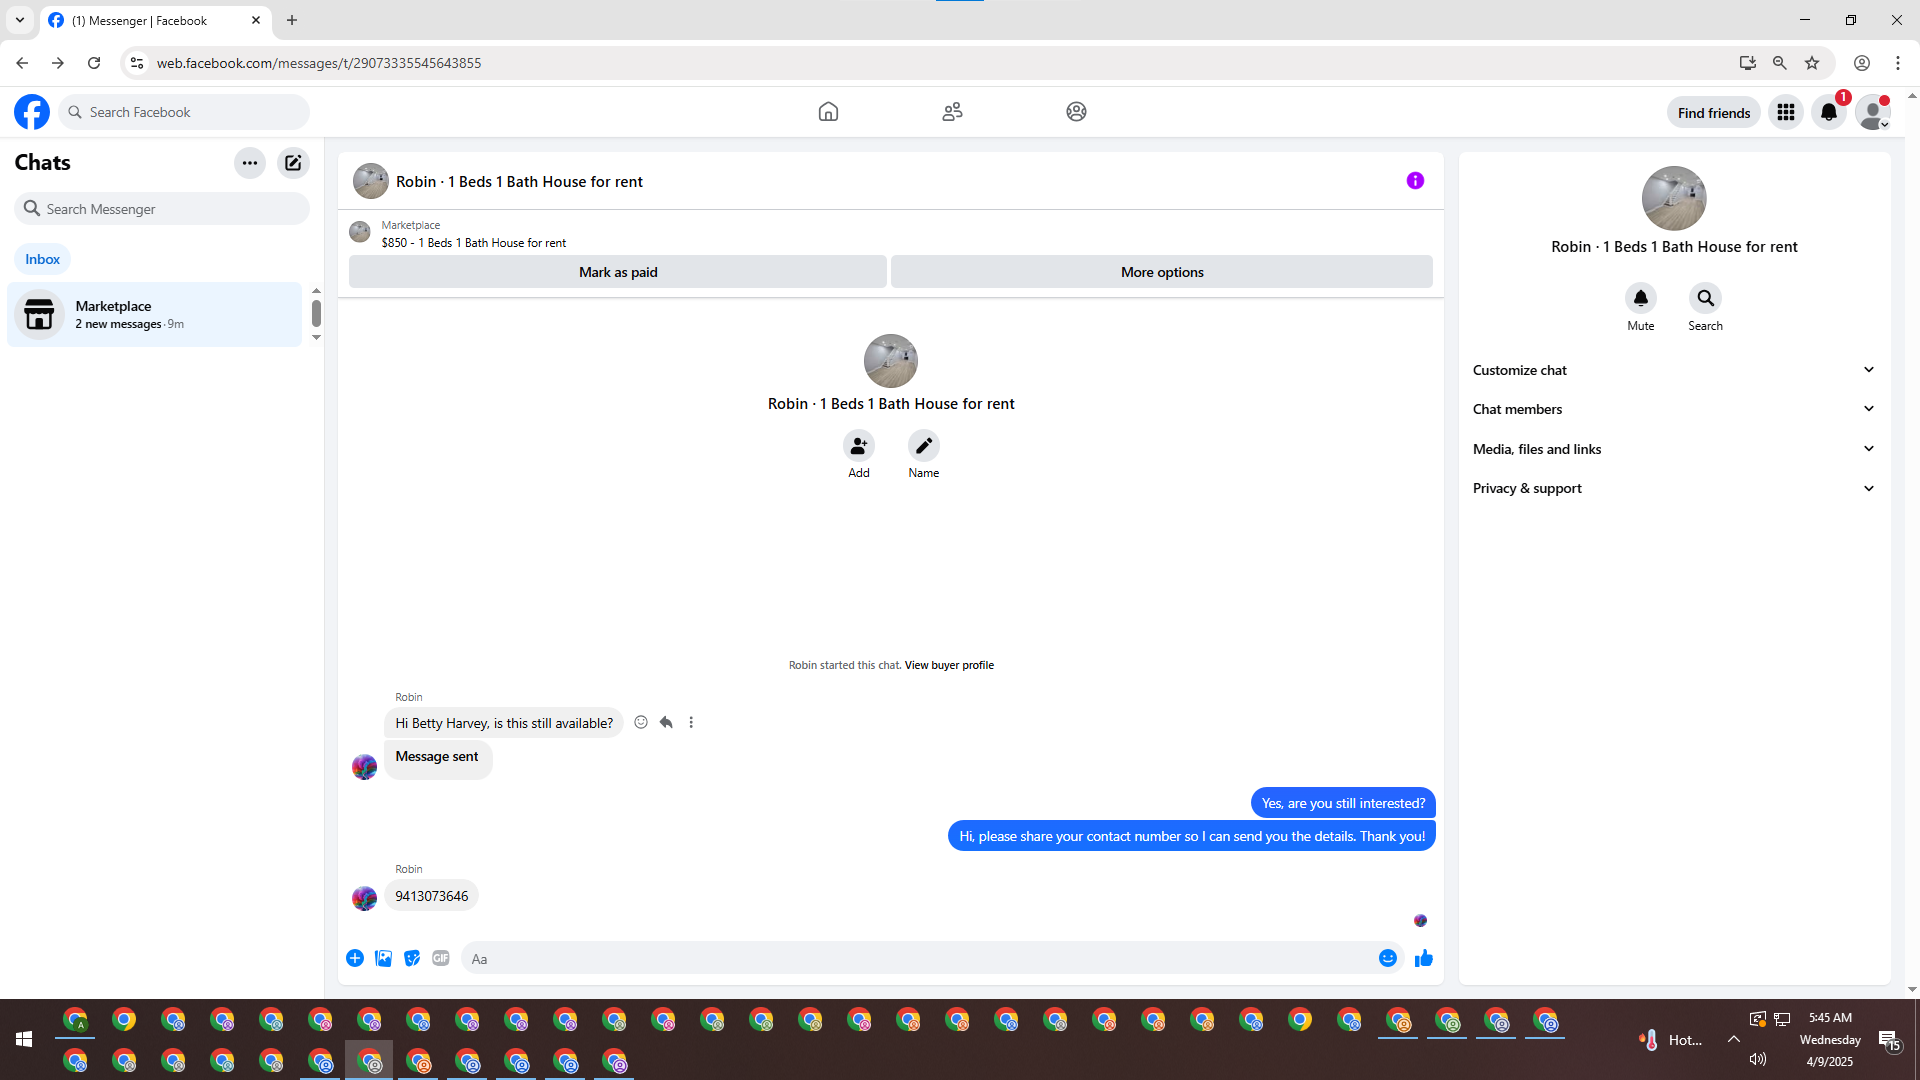The width and height of the screenshot is (1920, 1080).
Task: Click the message text box
Action: coord(920,959)
